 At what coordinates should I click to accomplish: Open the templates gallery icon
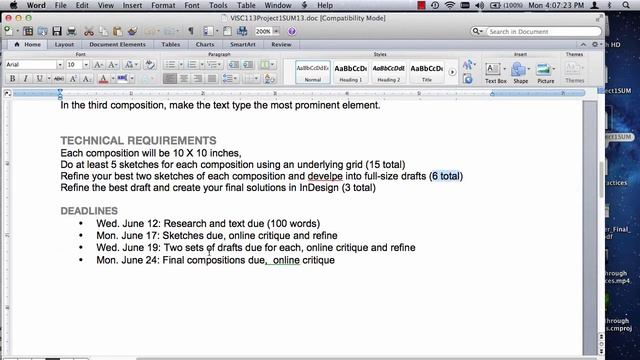[x=28, y=31]
